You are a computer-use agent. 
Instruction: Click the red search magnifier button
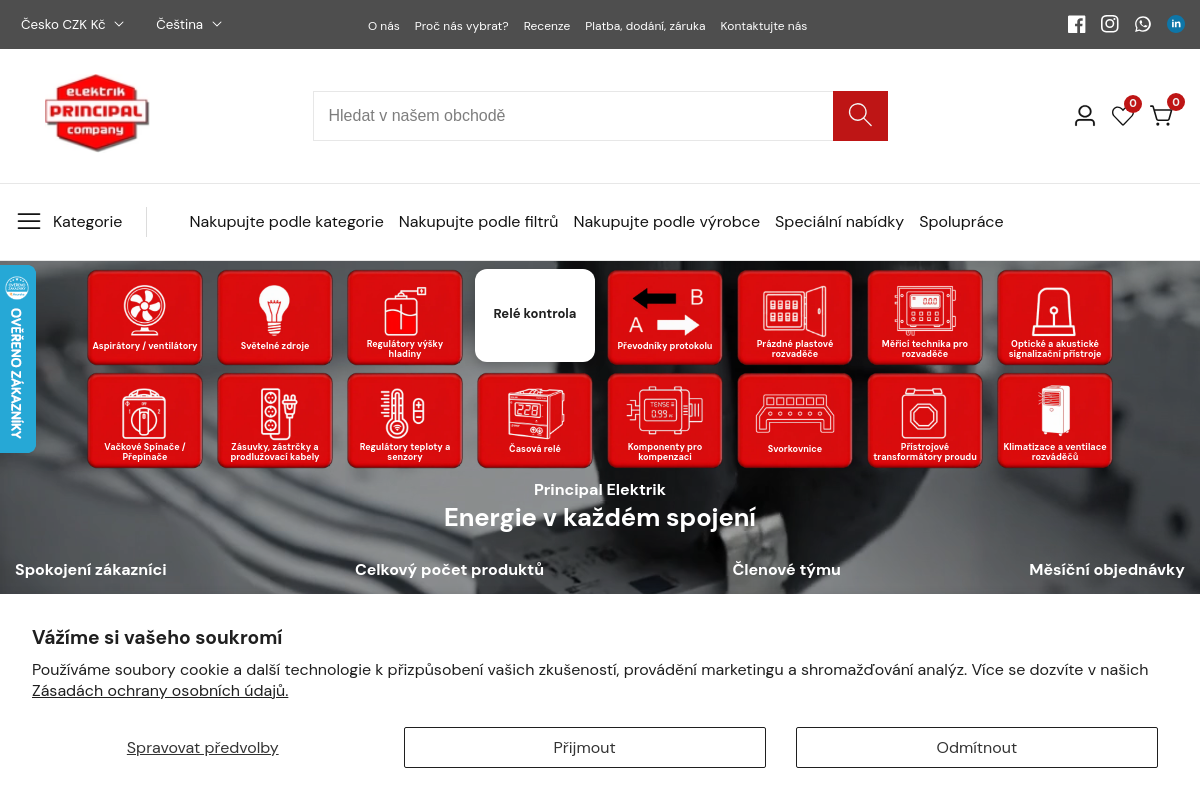[x=860, y=116]
